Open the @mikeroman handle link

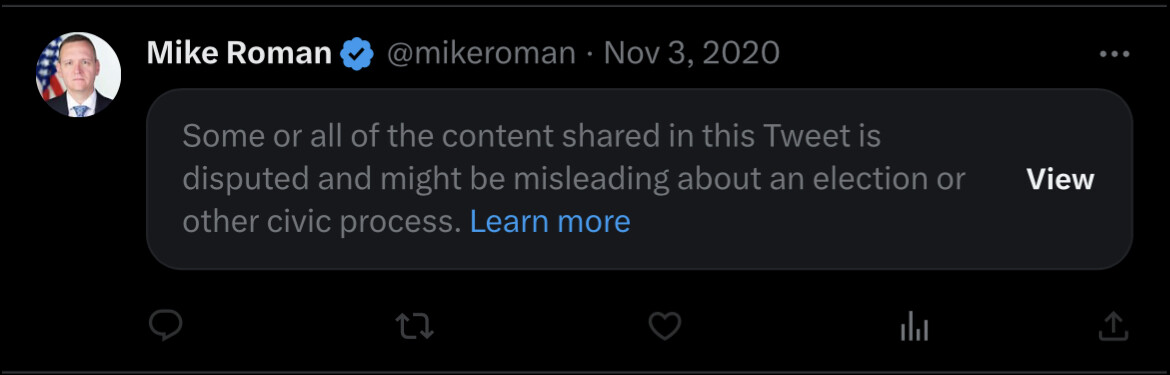(x=481, y=54)
